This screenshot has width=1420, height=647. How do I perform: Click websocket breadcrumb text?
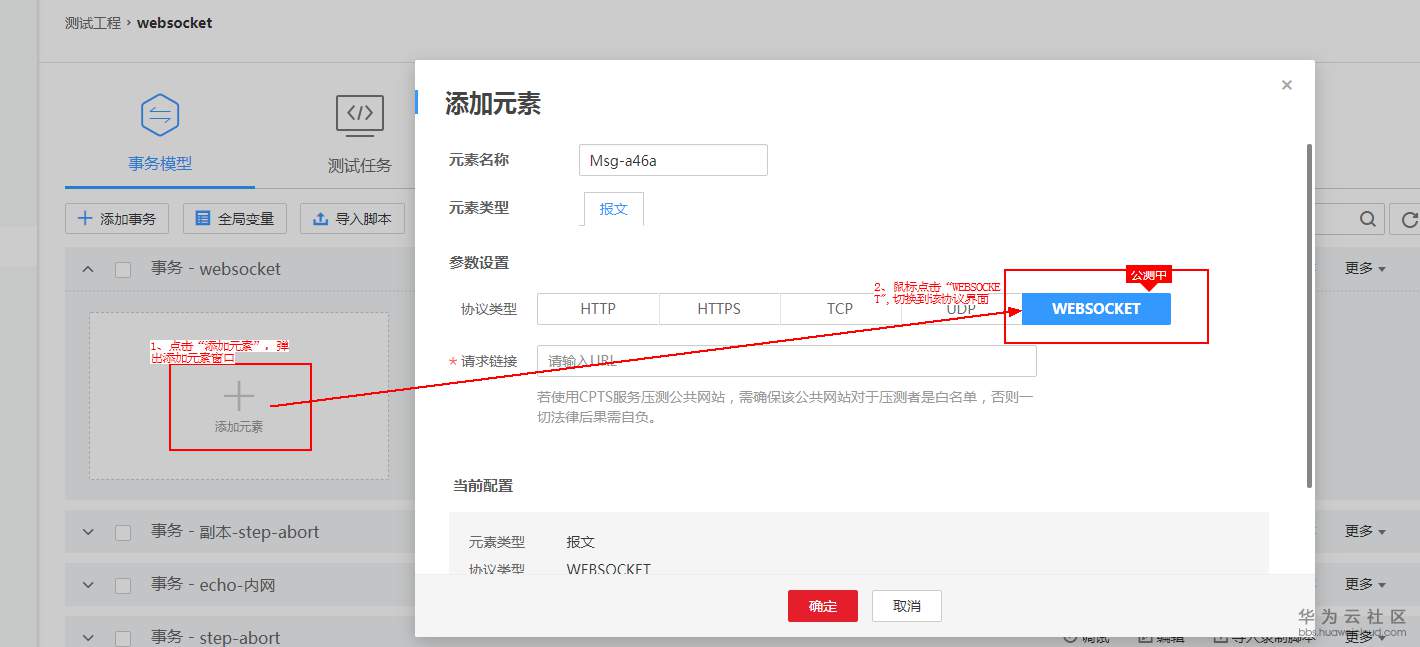pos(175,22)
